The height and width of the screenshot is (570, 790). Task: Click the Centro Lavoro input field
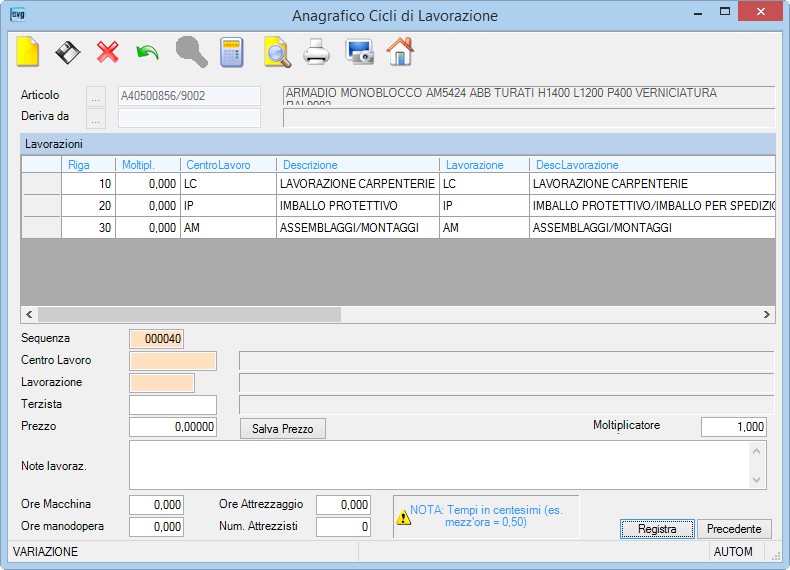pyautogui.click(x=173, y=361)
